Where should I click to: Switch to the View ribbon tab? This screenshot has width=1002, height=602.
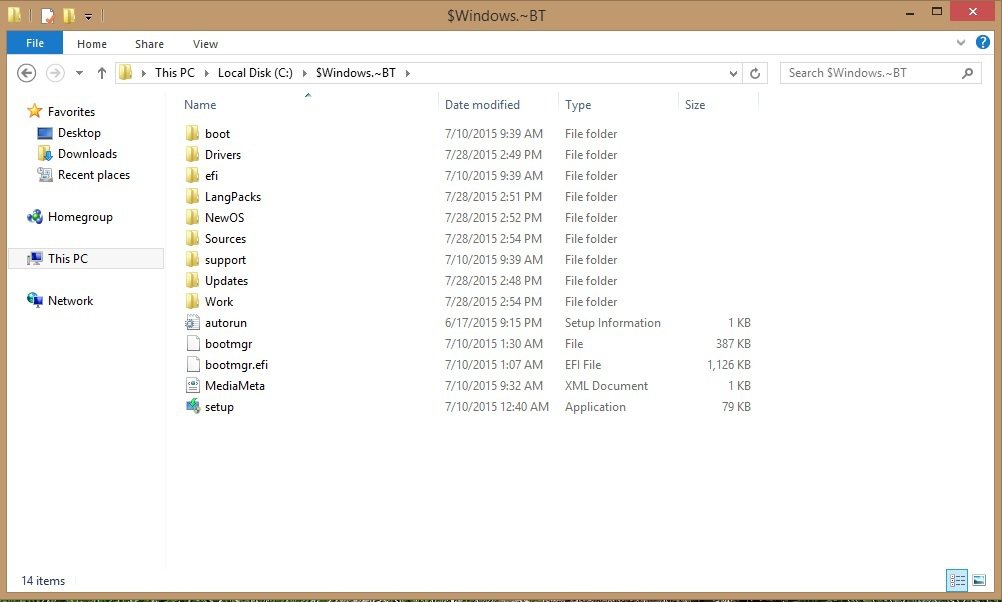click(205, 44)
